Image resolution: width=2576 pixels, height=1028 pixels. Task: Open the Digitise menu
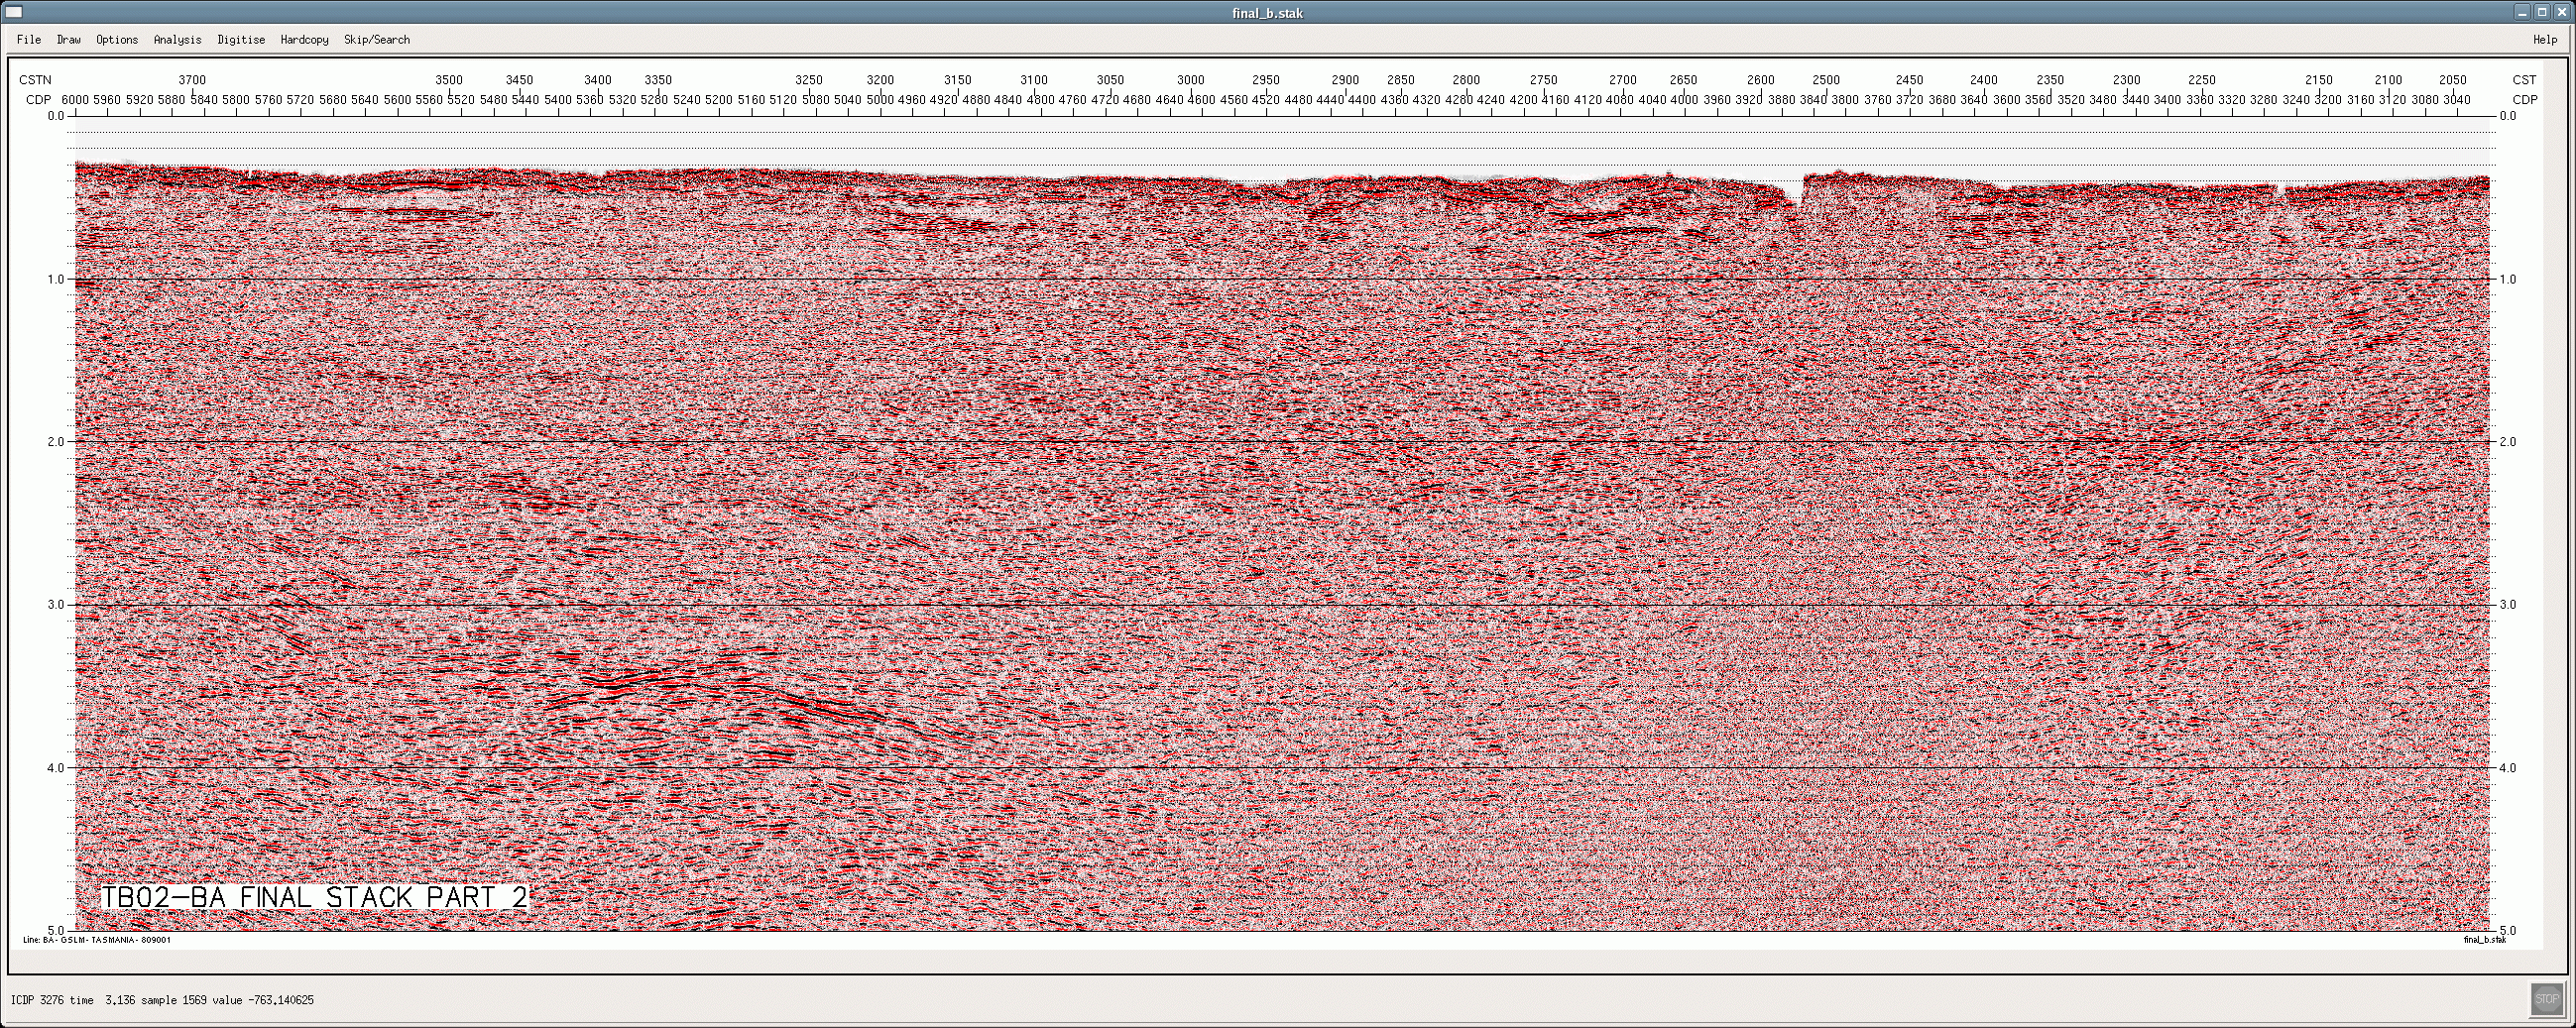coord(241,40)
